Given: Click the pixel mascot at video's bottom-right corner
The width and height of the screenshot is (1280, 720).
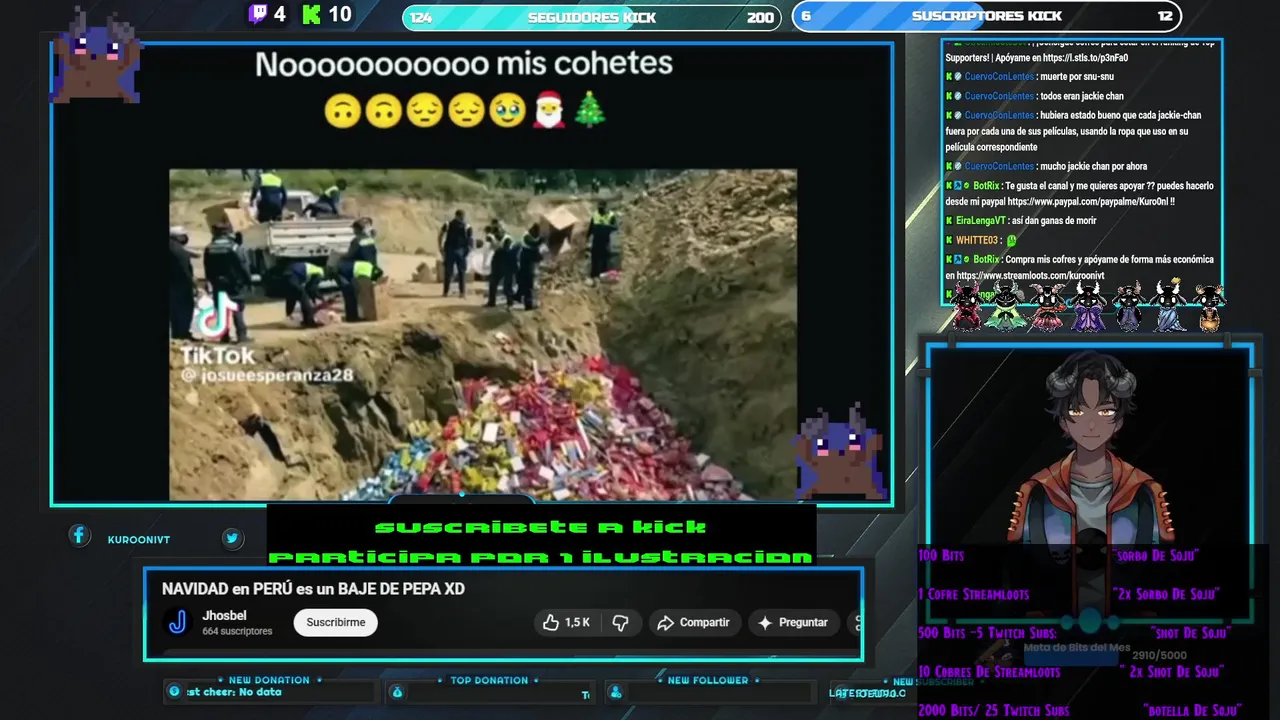Looking at the screenshot, I should pos(841,450).
